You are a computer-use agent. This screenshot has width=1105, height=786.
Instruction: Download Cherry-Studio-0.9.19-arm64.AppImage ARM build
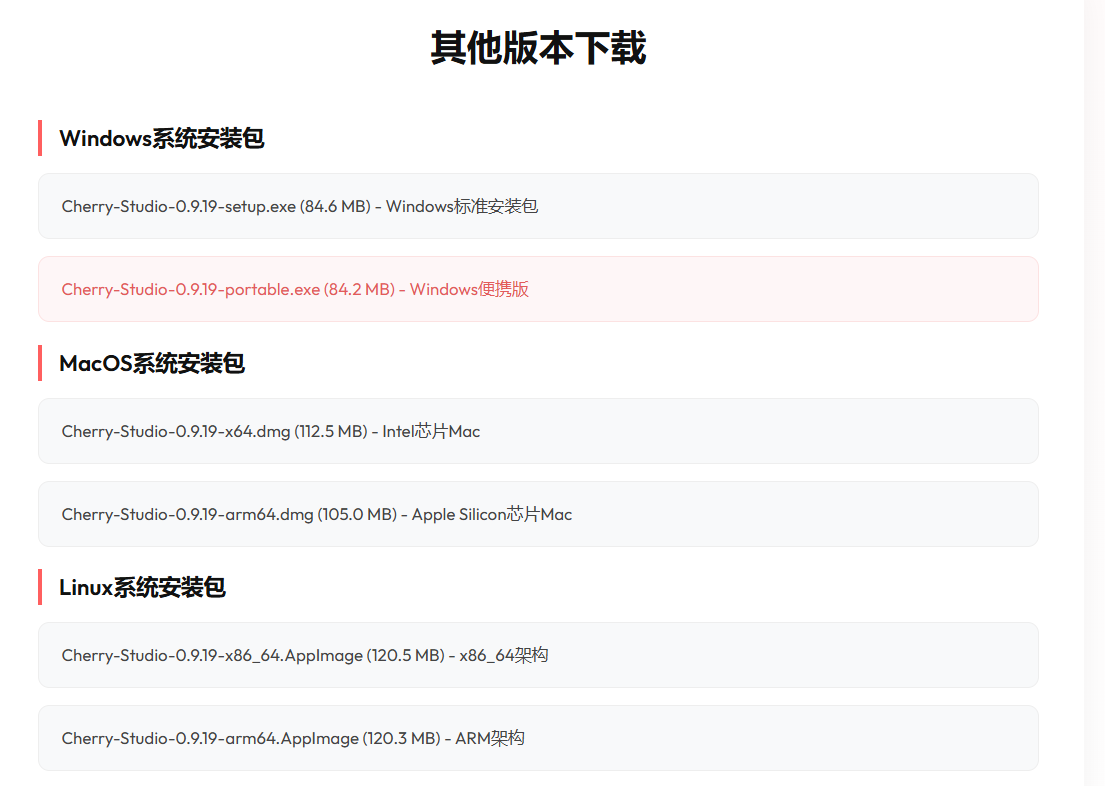(x=538, y=738)
